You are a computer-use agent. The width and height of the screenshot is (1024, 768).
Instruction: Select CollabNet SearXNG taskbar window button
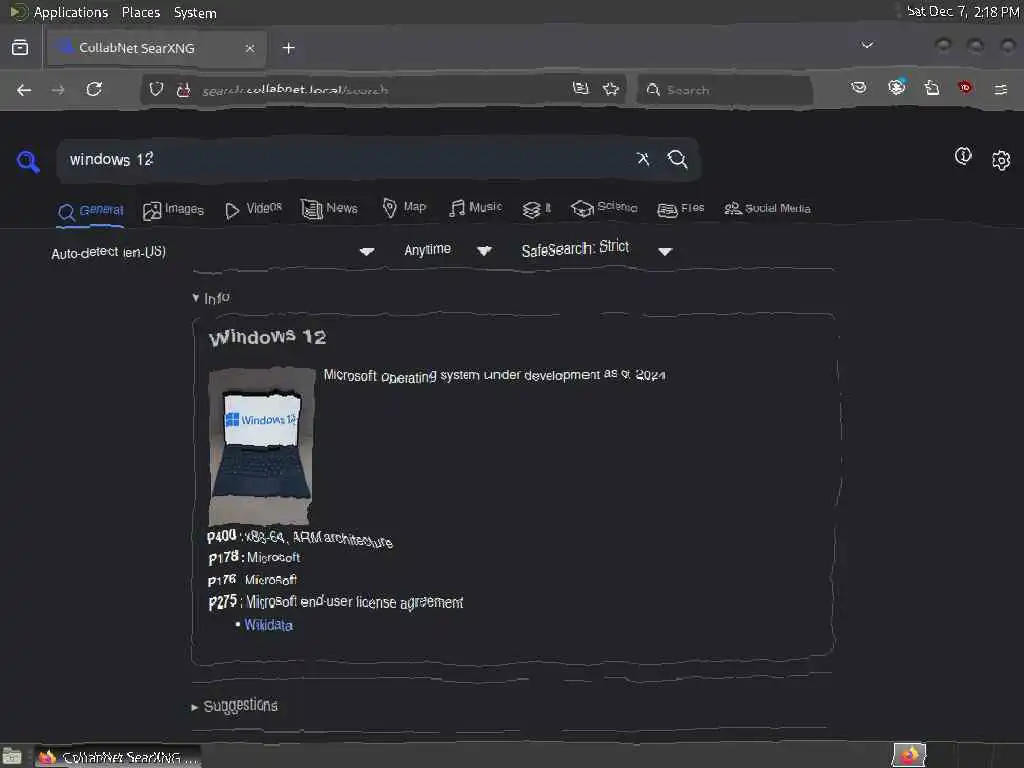coord(118,756)
